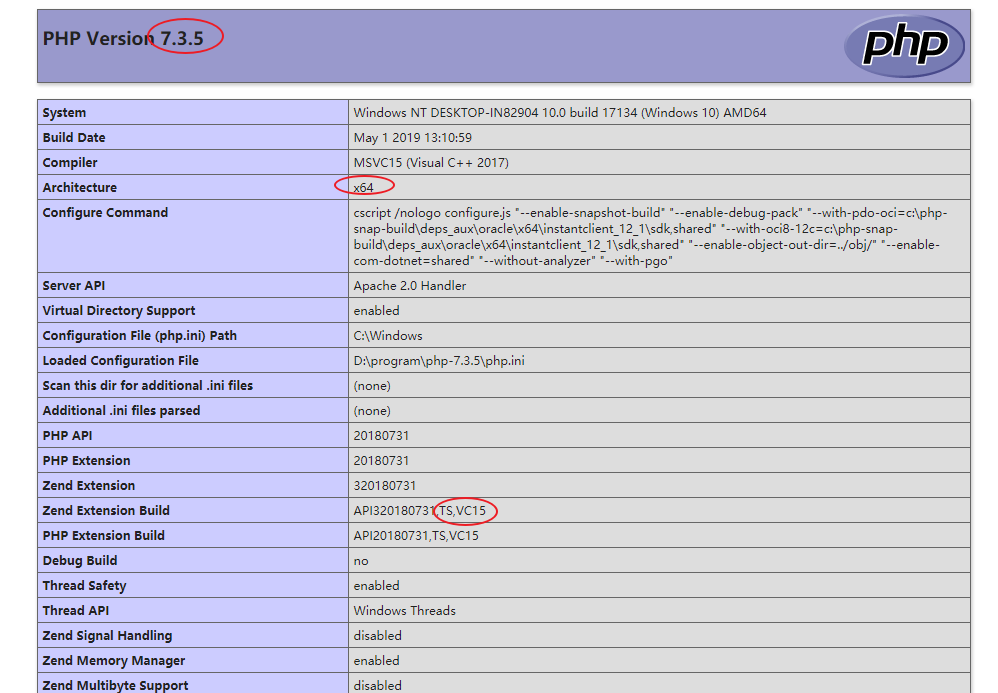The height and width of the screenshot is (693, 998).
Task: Click the 'May 1 2019 13:10:59' value
Action: (412, 137)
